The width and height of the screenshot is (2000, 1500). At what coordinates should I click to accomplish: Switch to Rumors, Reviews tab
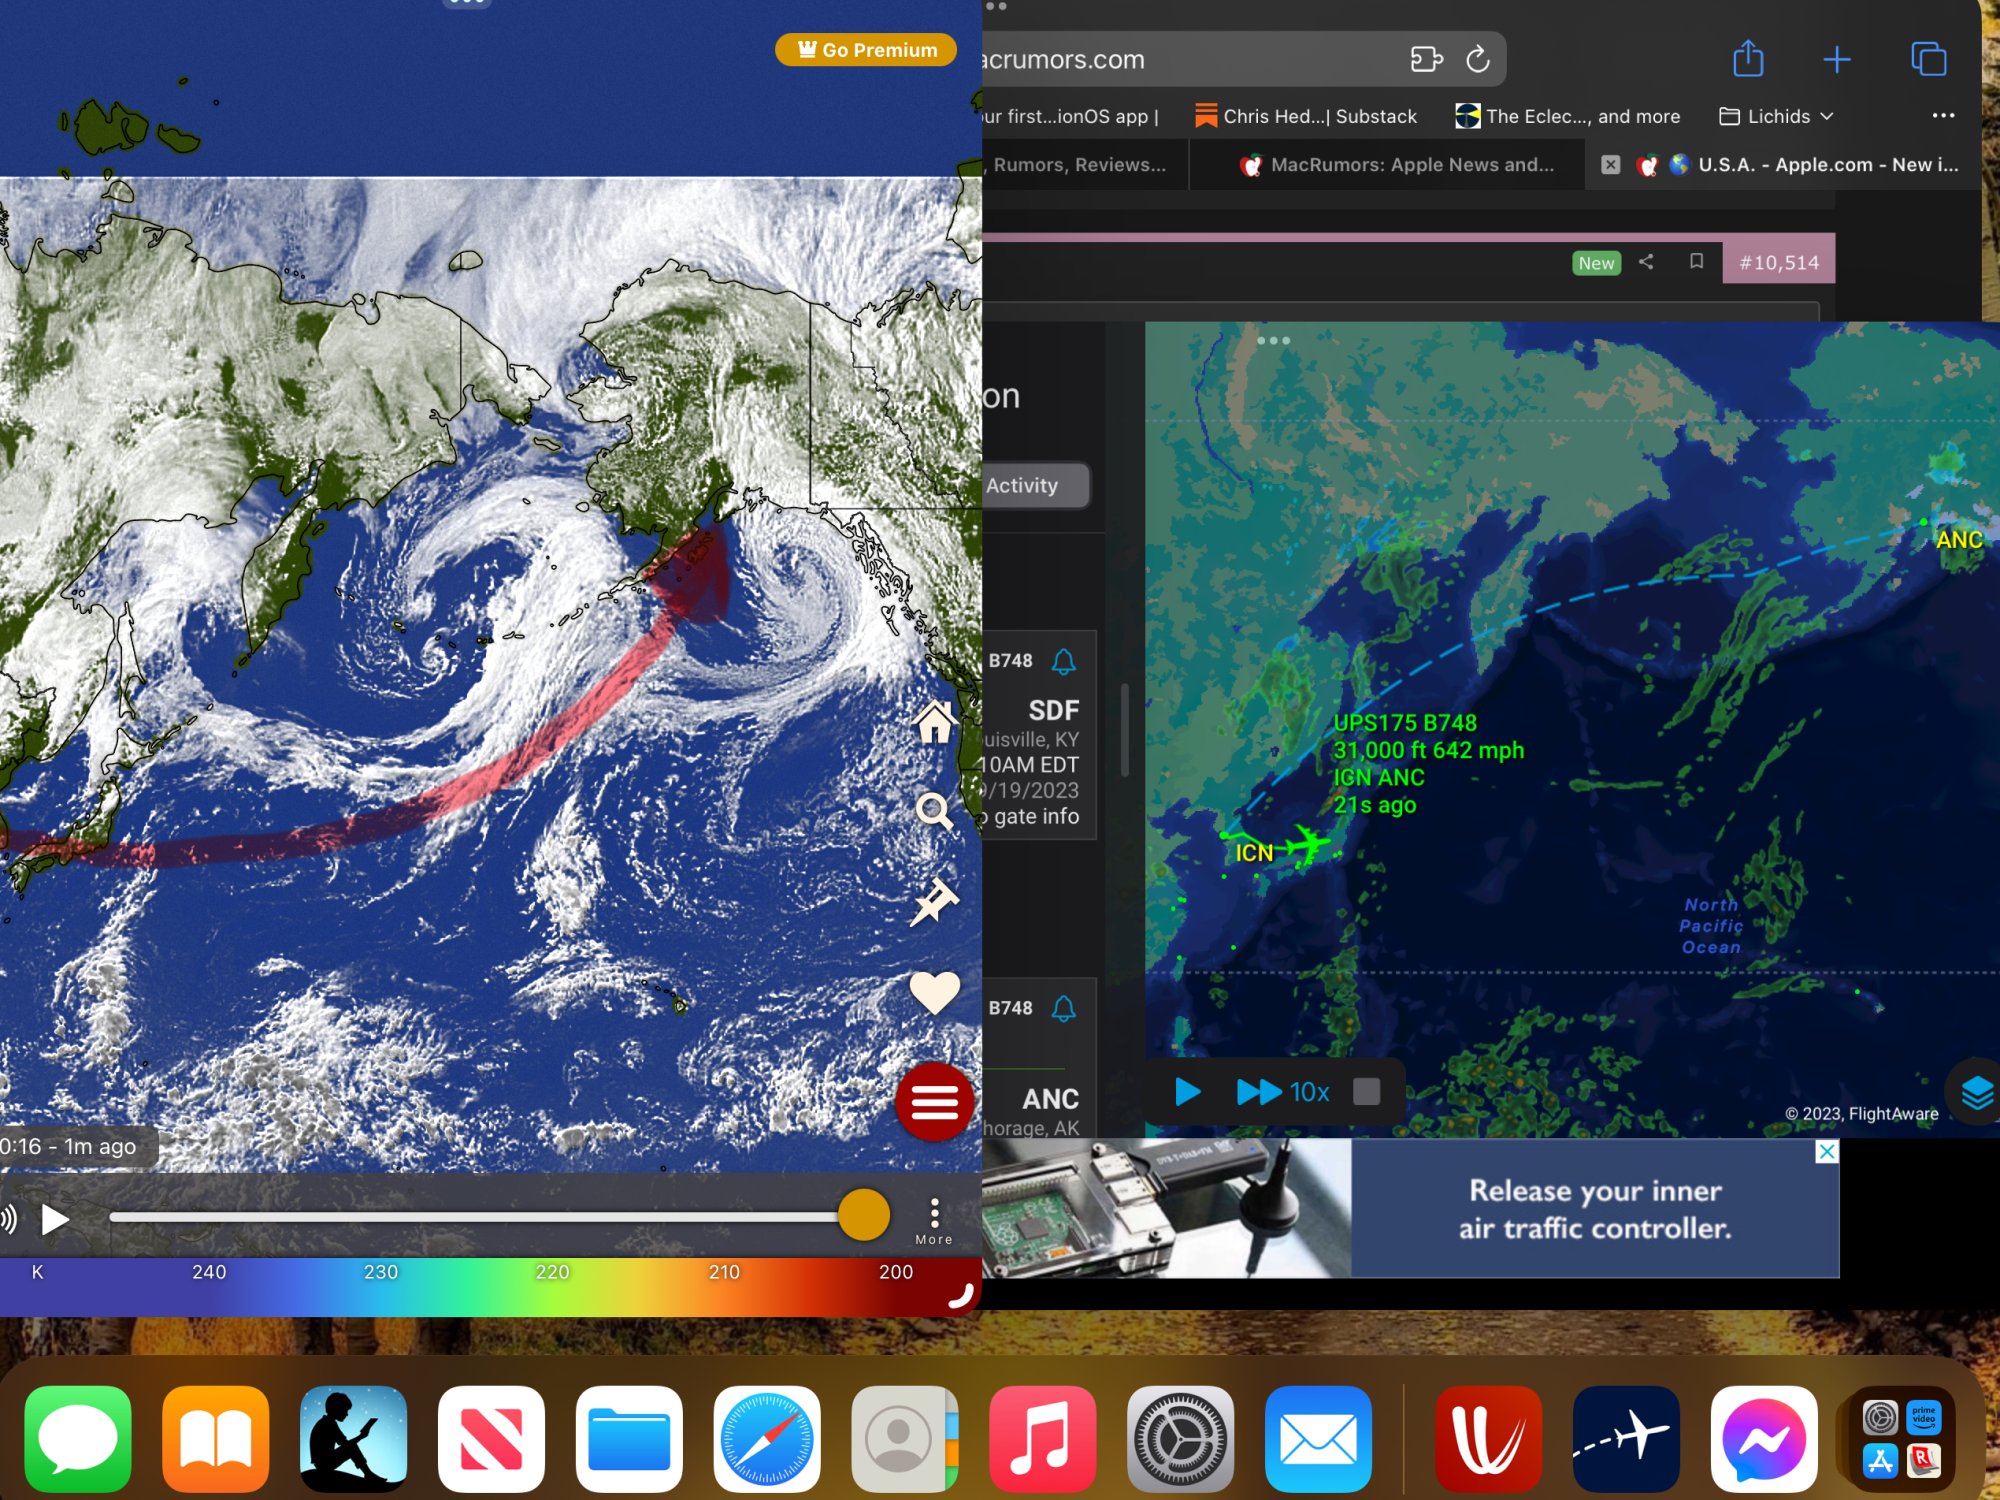1085,165
